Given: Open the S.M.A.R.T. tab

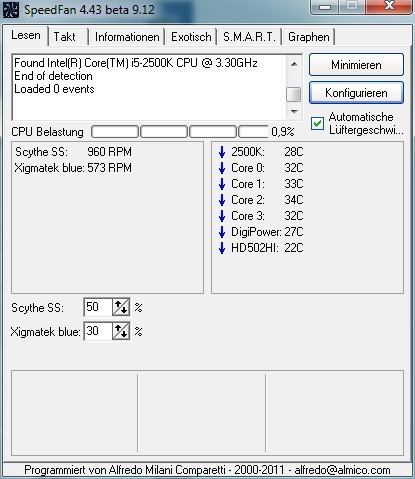Looking at the screenshot, I should [249, 37].
